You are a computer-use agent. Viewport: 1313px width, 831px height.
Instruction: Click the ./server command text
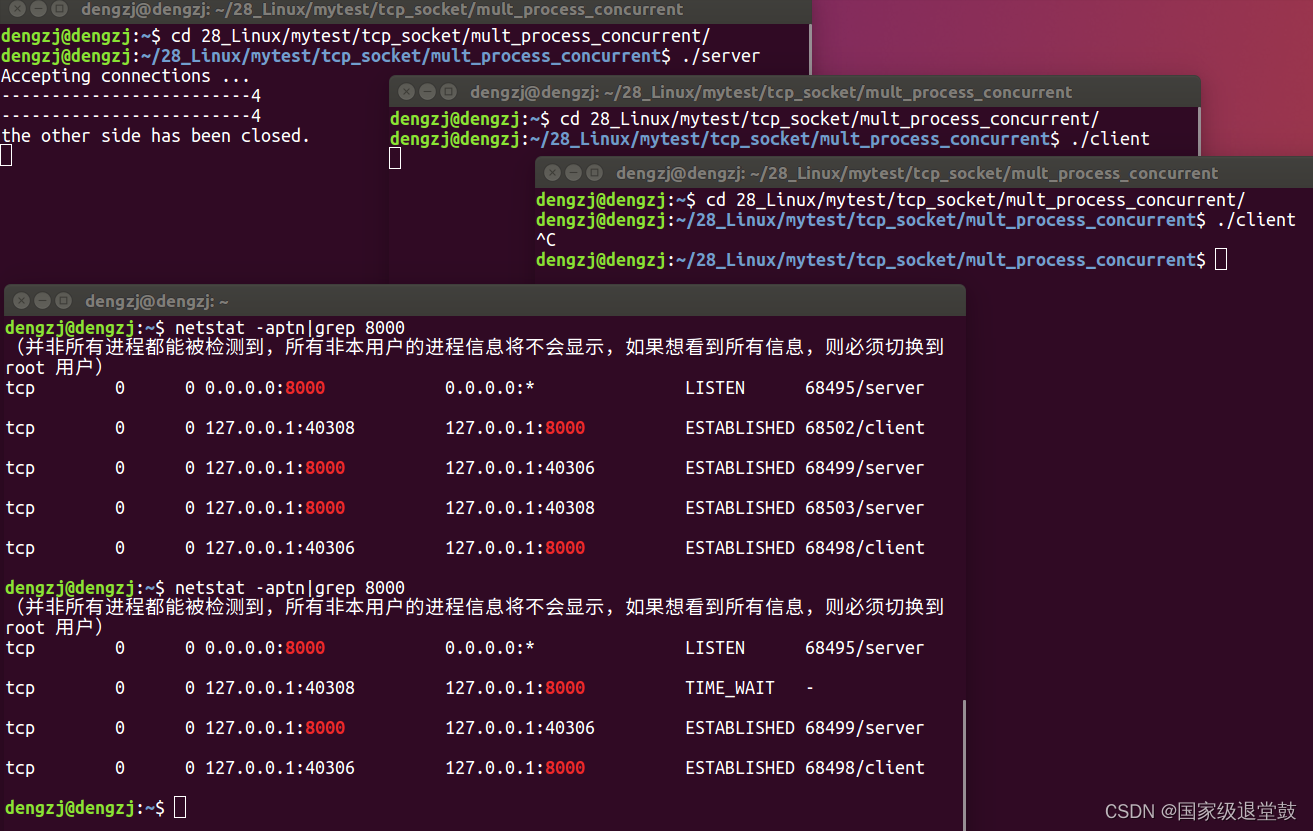point(720,56)
